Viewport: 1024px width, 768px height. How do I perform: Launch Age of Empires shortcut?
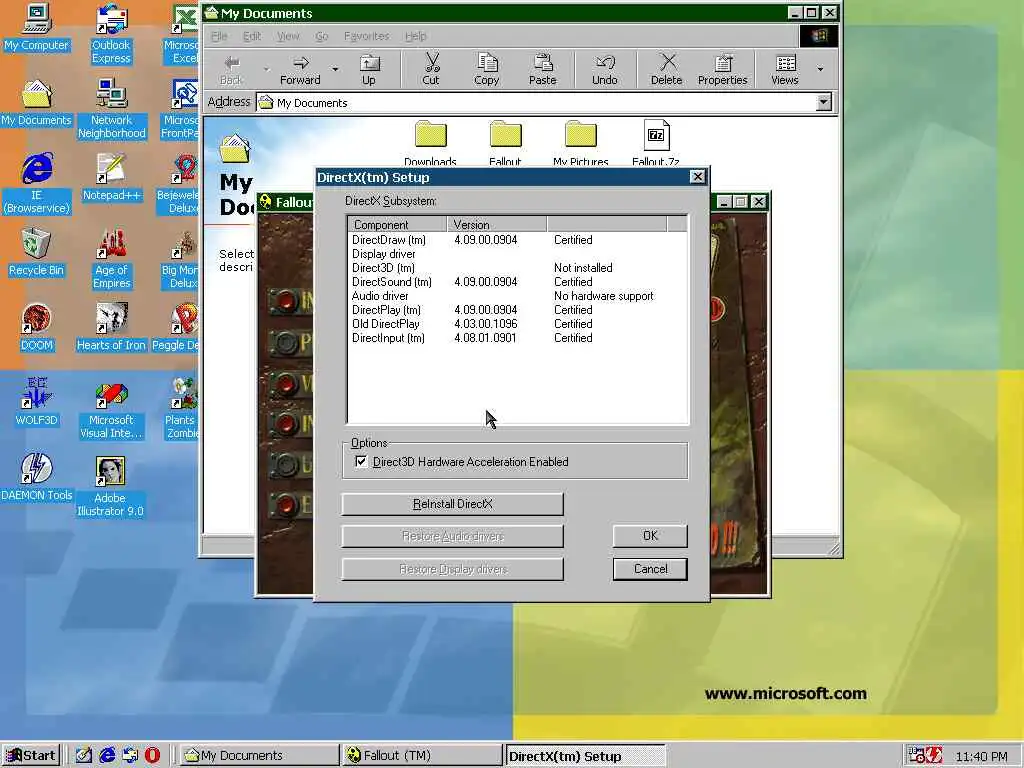coord(111,259)
